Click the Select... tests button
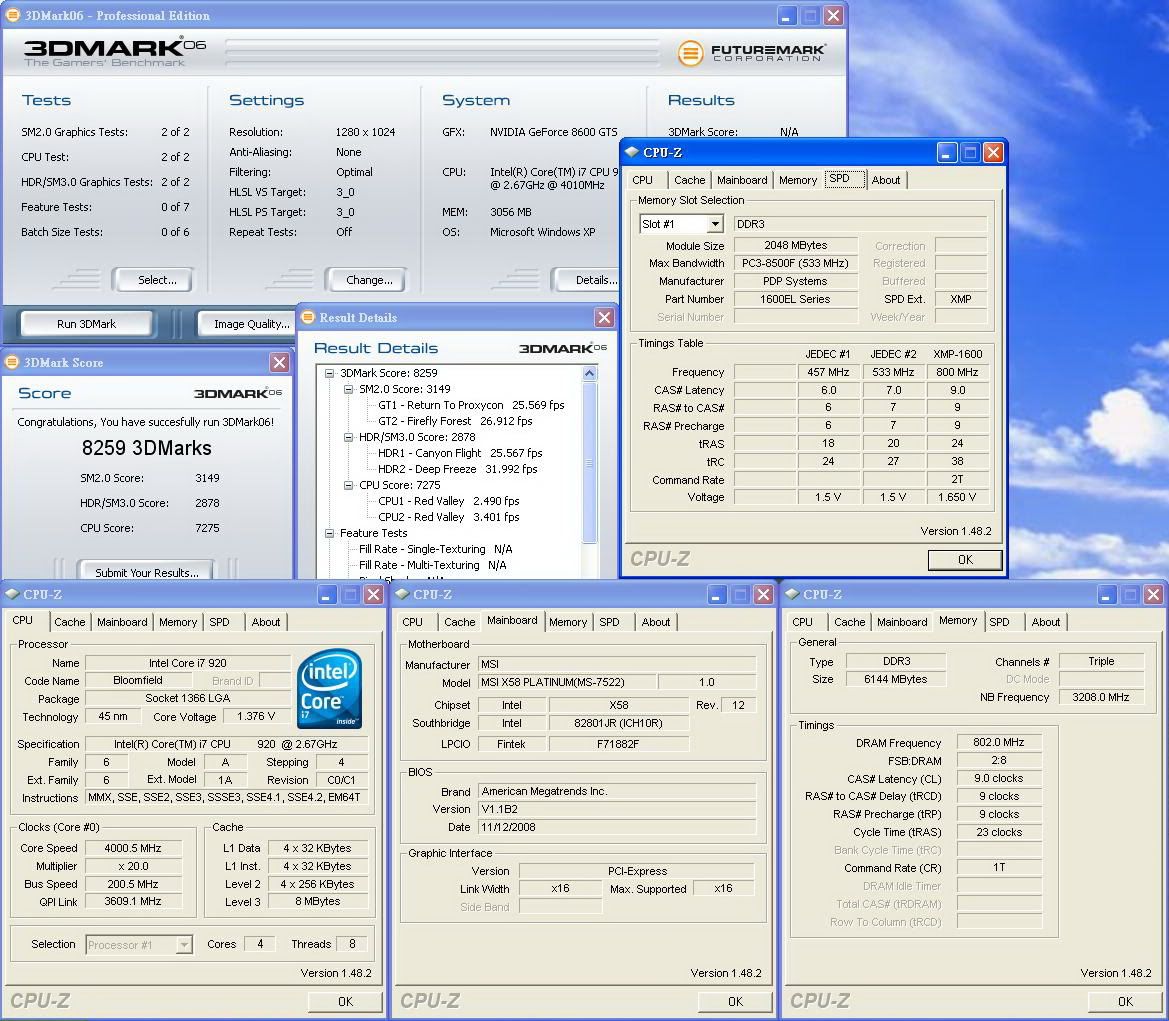This screenshot has width=1169, height=1021. (154, 280)
